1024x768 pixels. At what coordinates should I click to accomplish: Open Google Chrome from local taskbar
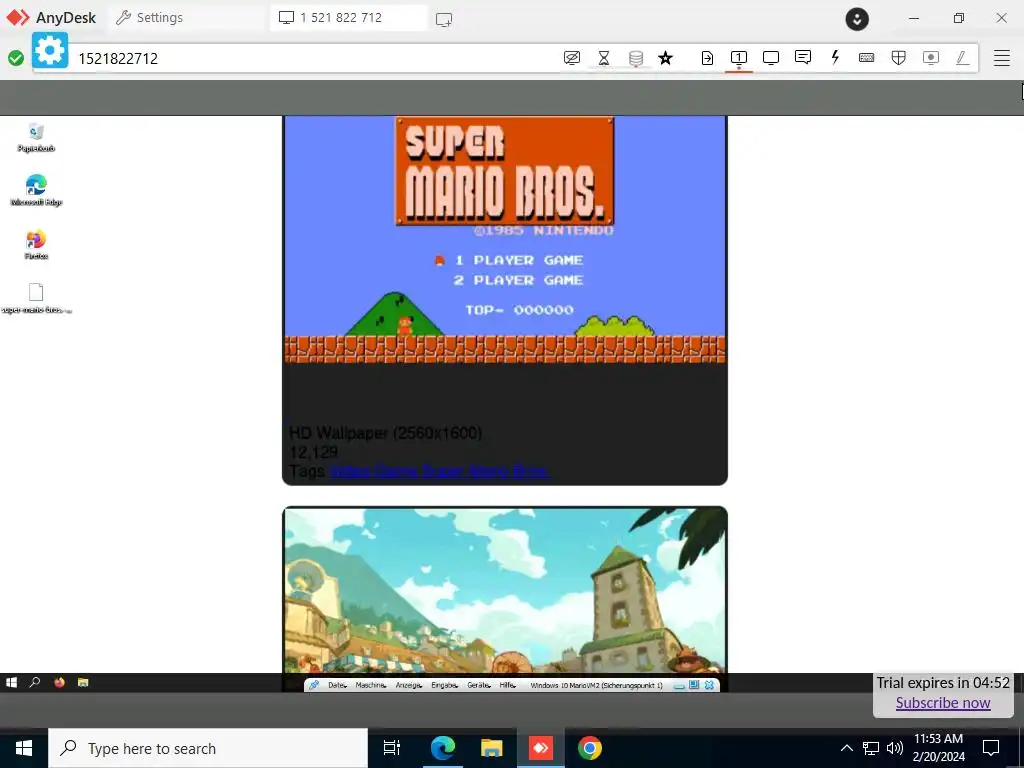click(590, 748)
